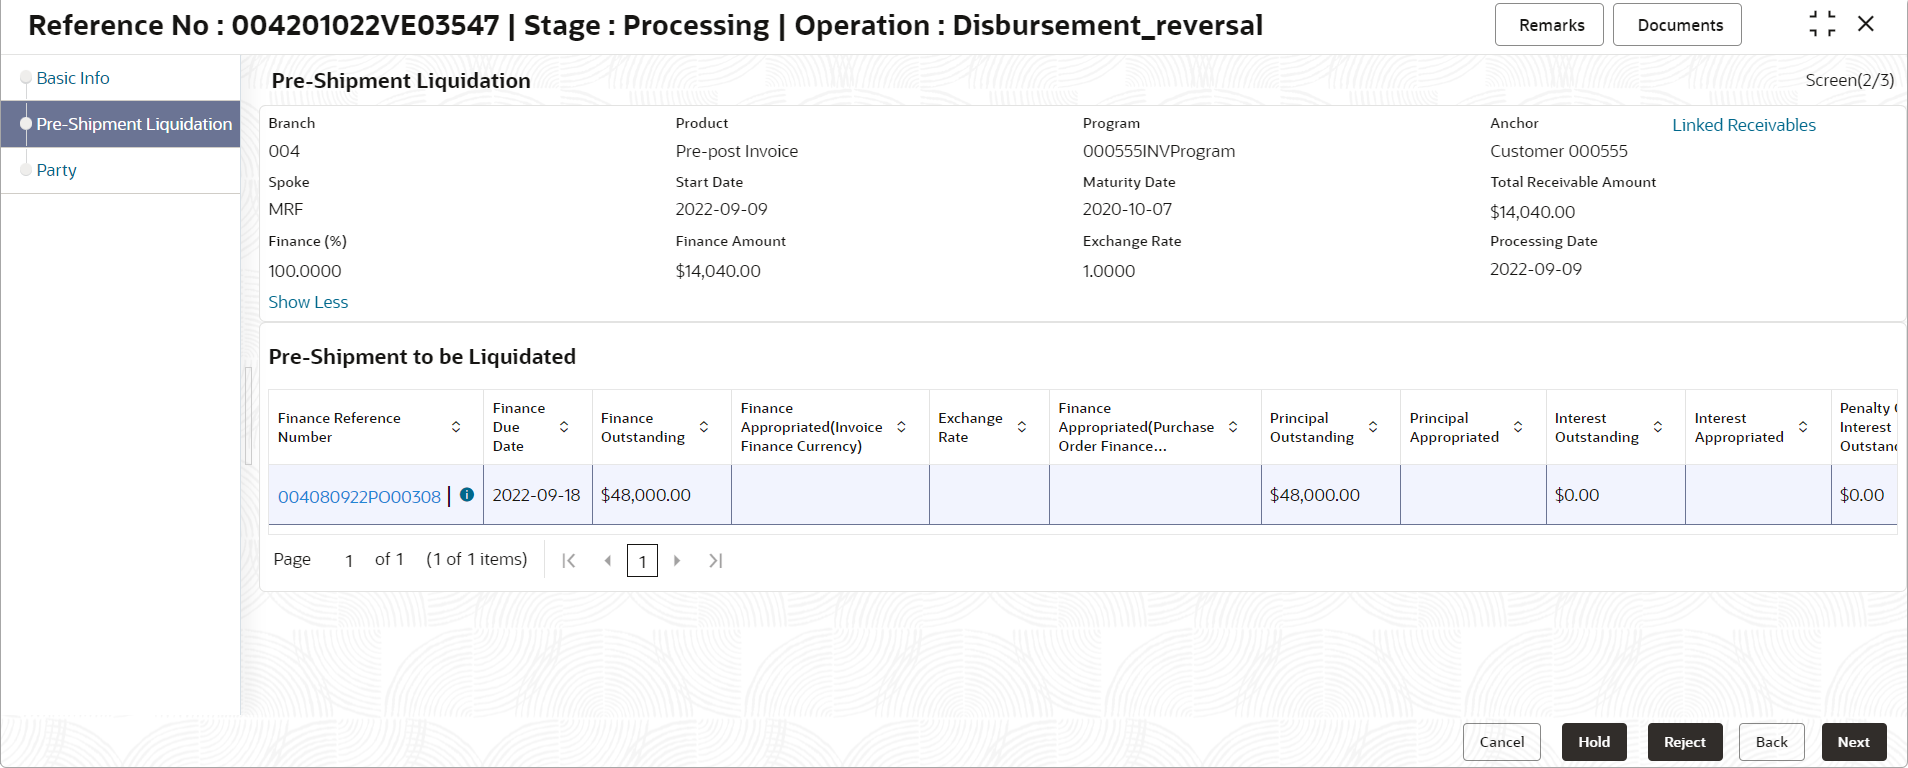Sort by Finance Reference Number column
This screenshot has width=1908, height=768.
click(x=456, y=427)
